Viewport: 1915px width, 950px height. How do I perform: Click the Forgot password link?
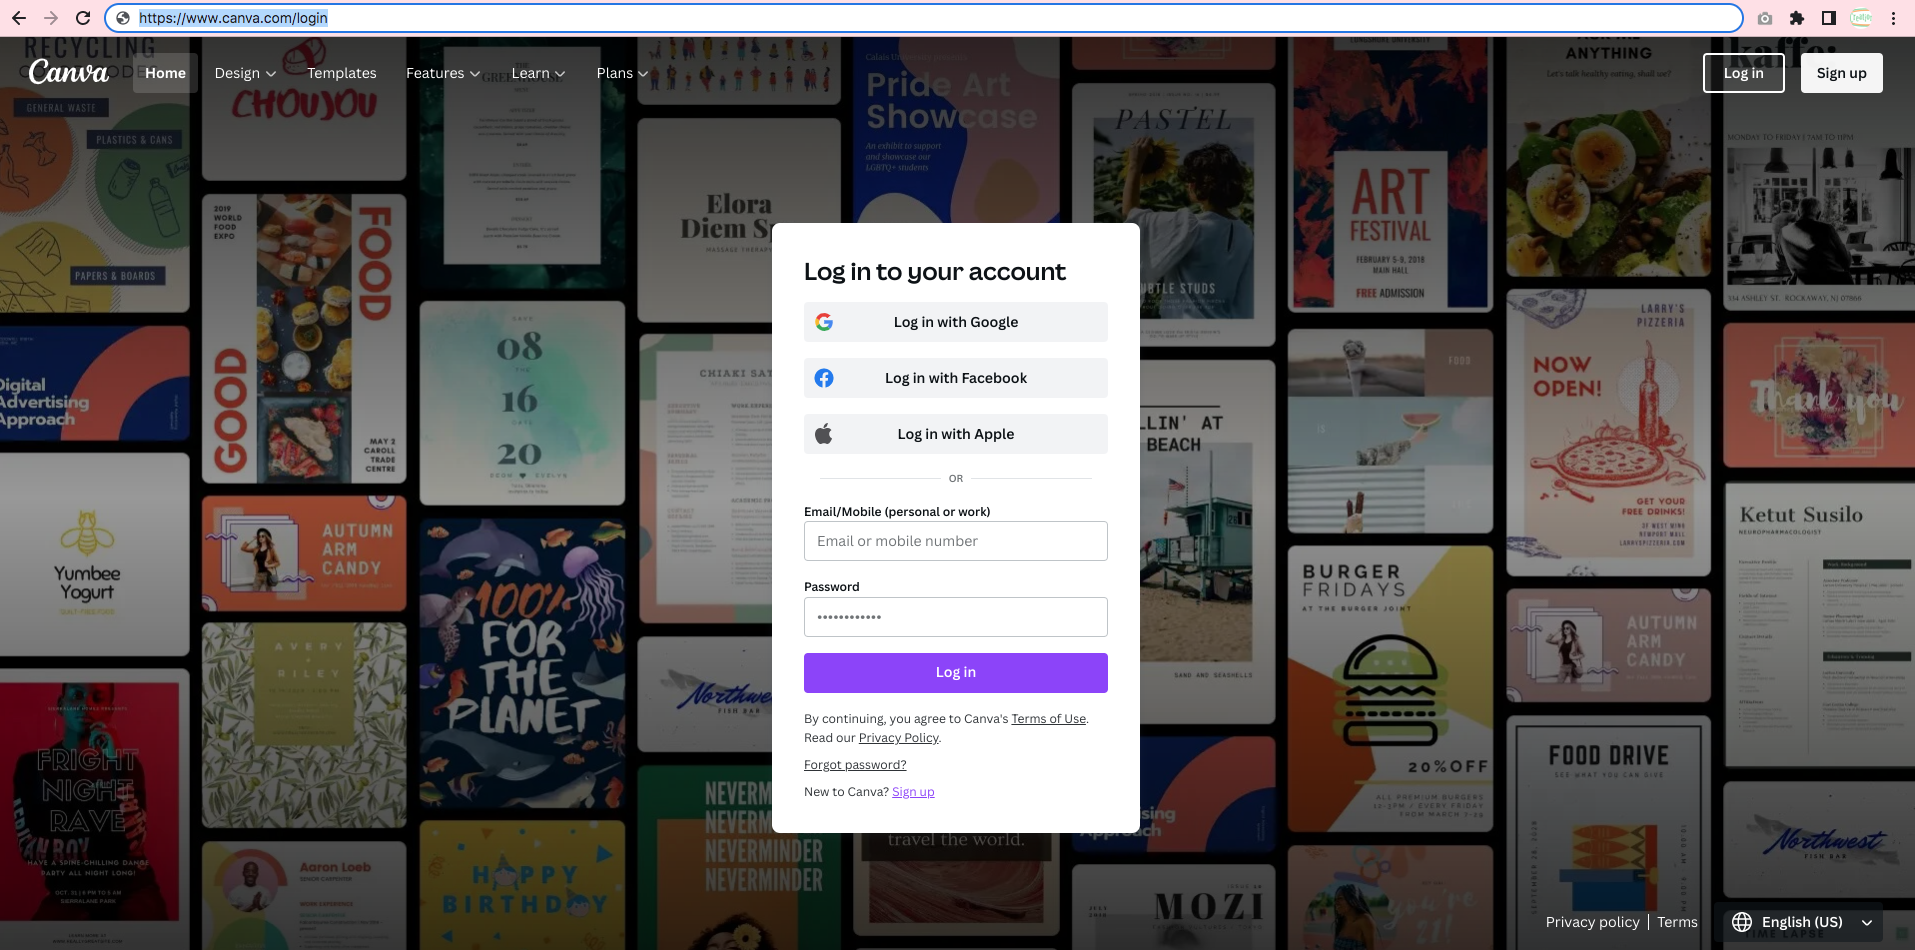coord(855,765)
